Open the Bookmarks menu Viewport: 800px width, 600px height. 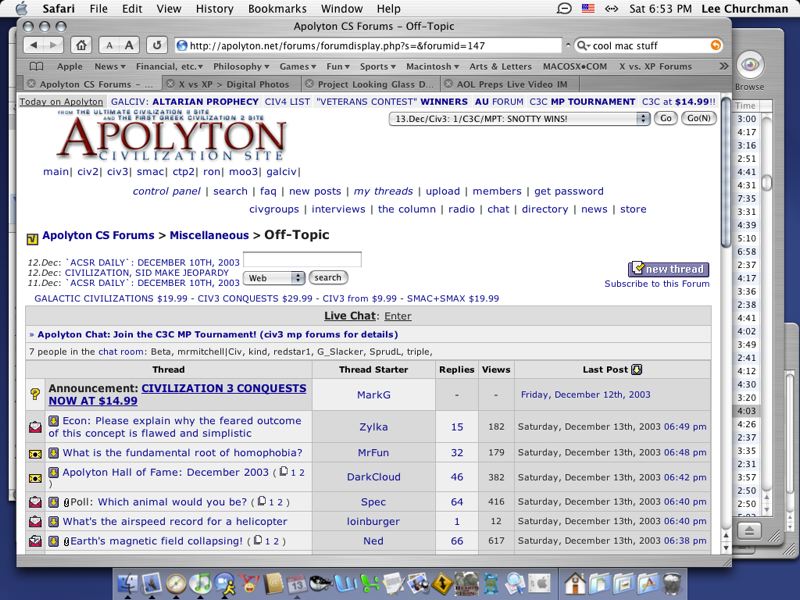coord(277,8)
